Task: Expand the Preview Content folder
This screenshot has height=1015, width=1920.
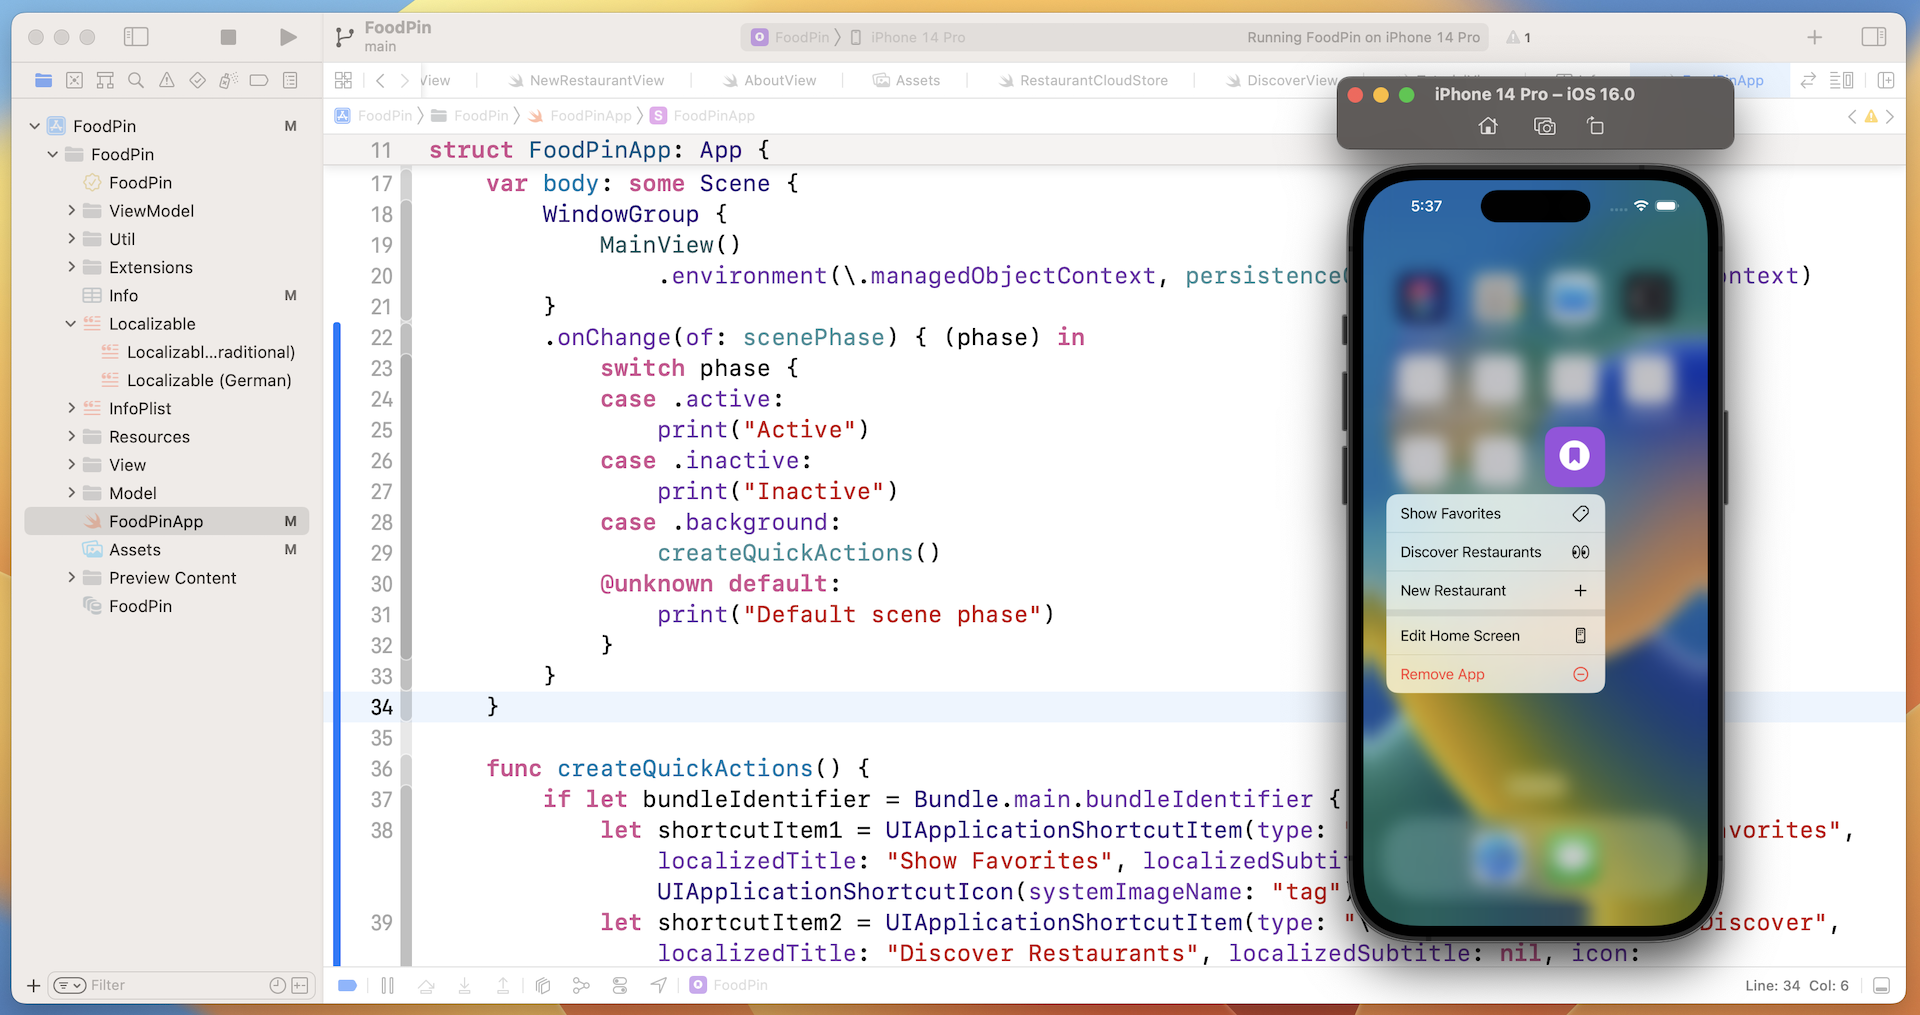Action: click(71, 578)
